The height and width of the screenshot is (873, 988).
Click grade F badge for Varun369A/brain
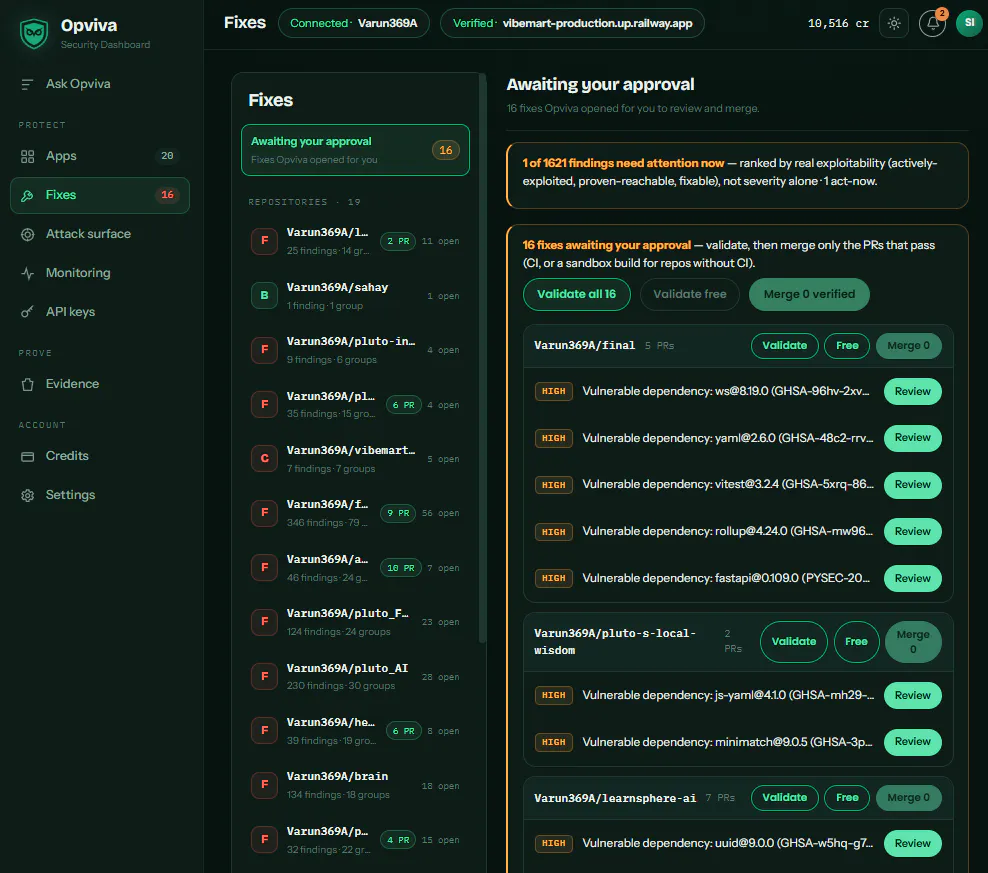click(x=265, y=785)
